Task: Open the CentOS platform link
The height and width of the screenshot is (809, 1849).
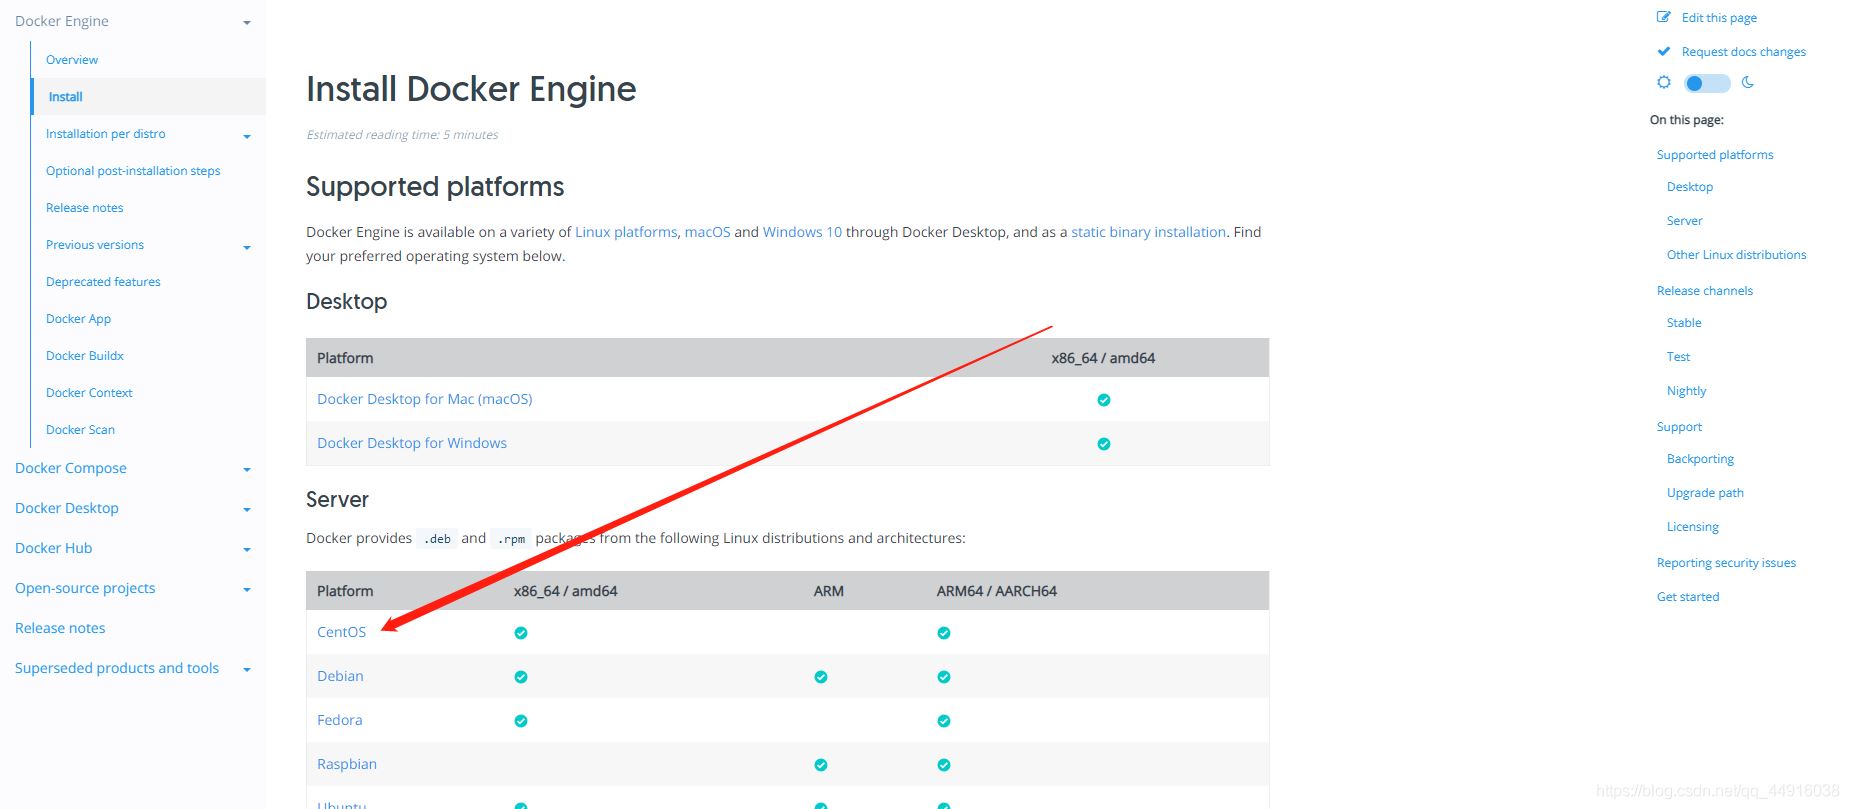Action: tap(341, 632)
